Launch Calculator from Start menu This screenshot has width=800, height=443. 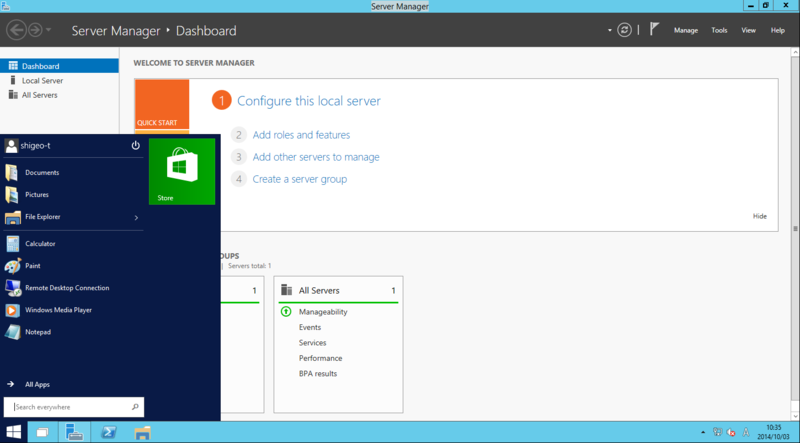(73, 243)
